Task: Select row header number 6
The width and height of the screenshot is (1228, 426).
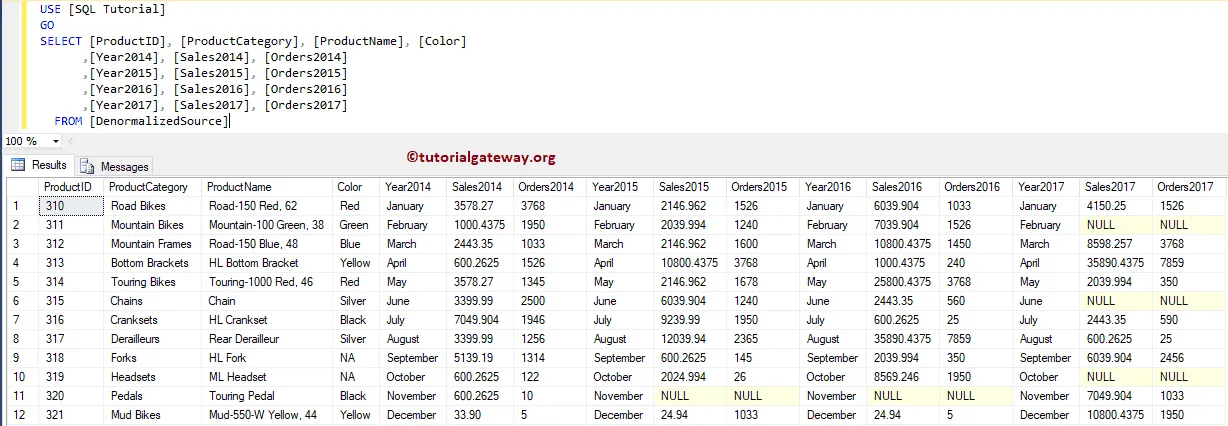Action: (x=22, y=301)
